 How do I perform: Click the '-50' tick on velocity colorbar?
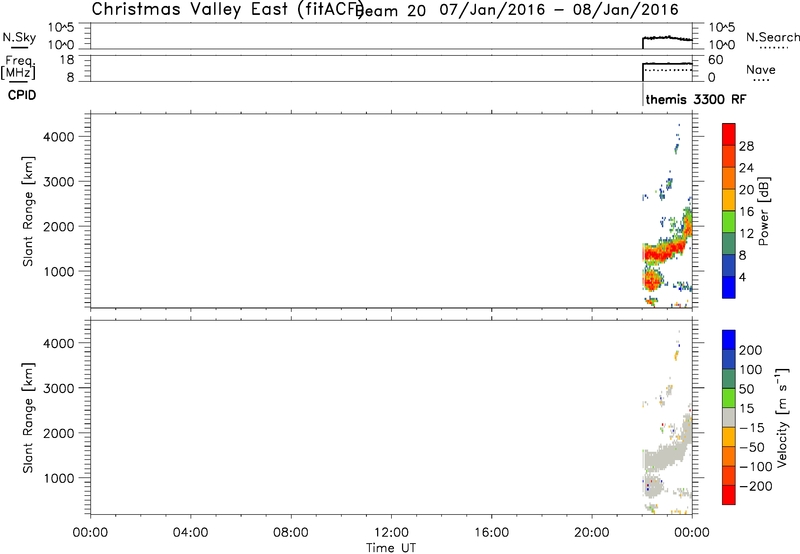tap(752, 447)
